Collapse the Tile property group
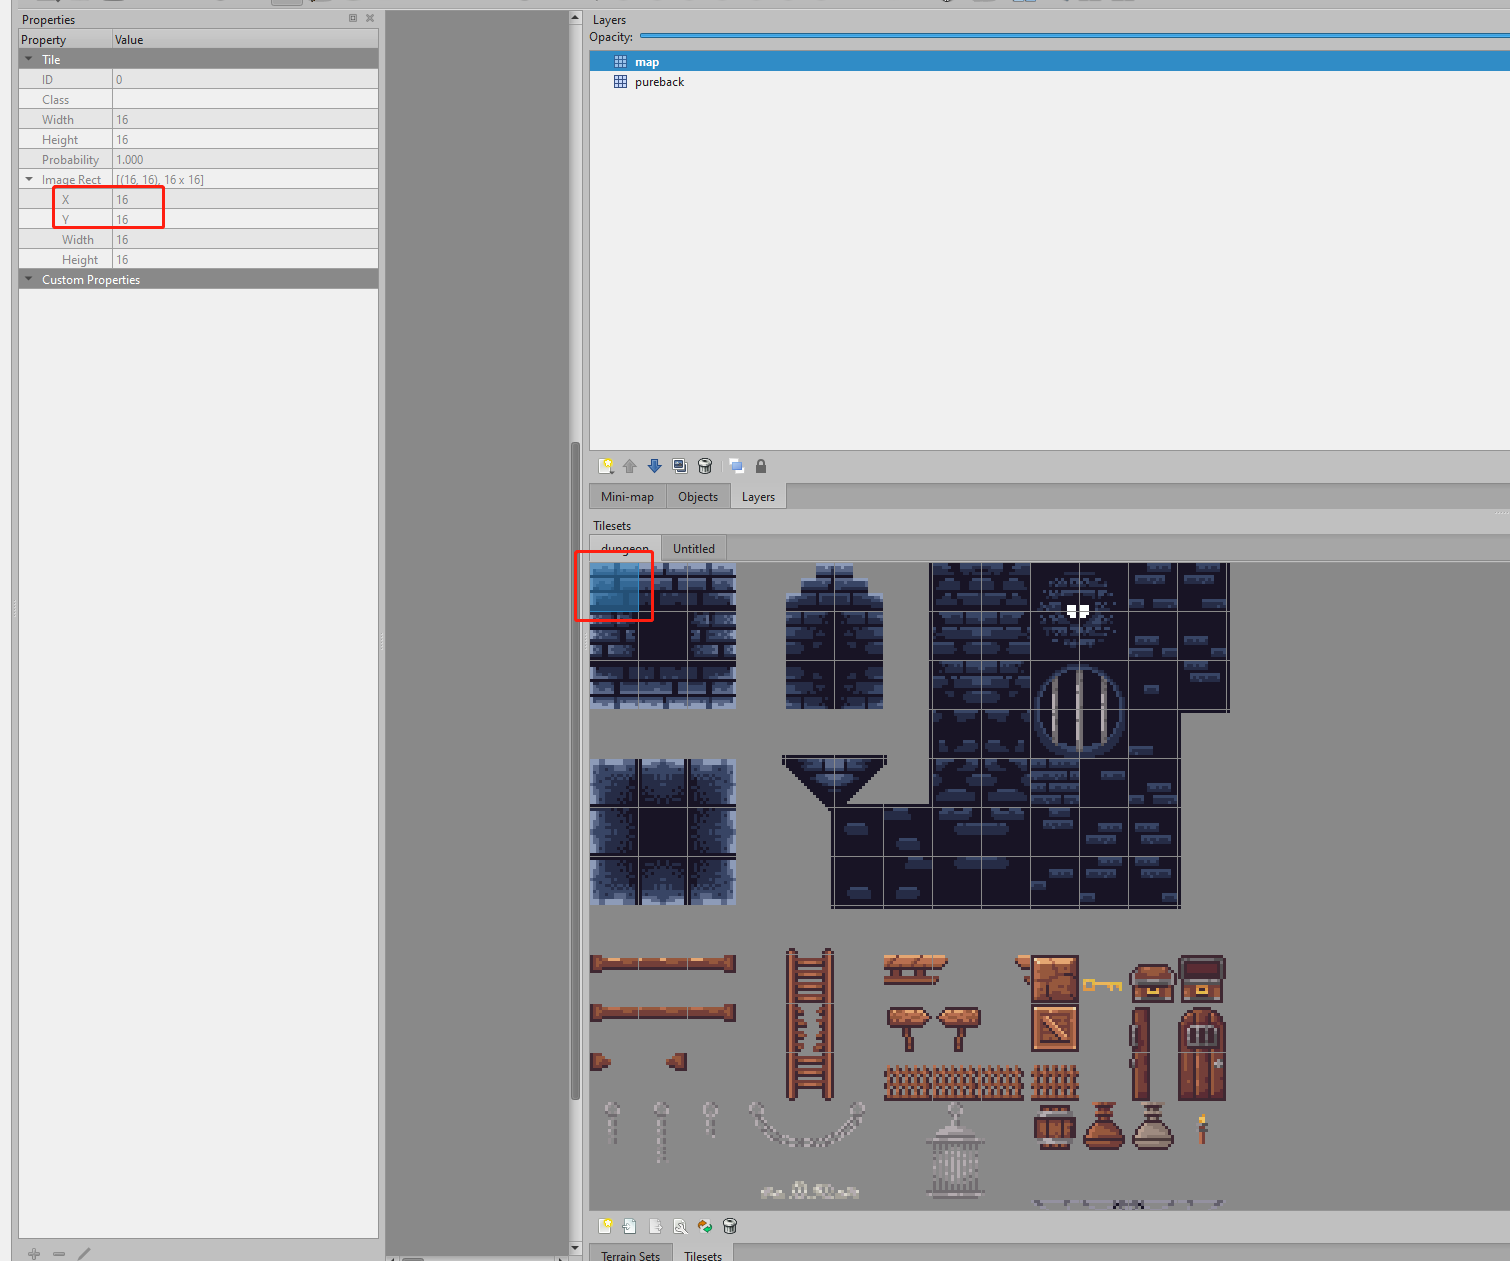 pyautogui.click(x=28, y=59)
